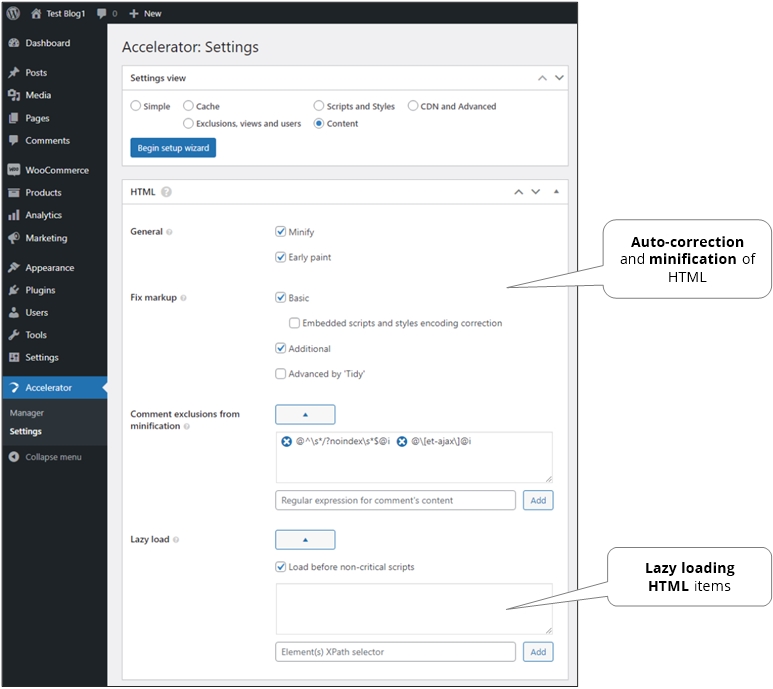Move HTML panel up with chevron
The image size is (773, 689).
519,192
